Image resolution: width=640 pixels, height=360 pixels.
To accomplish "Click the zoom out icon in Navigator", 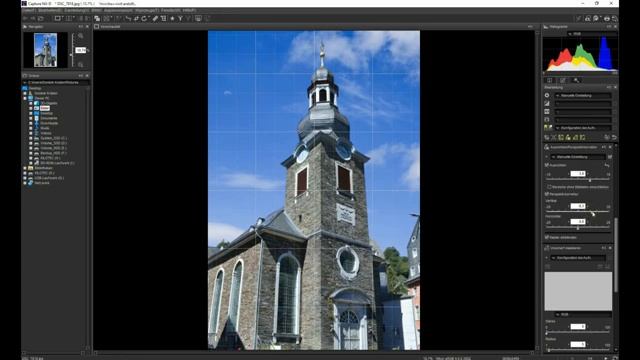I will click(x=81, y=64).
